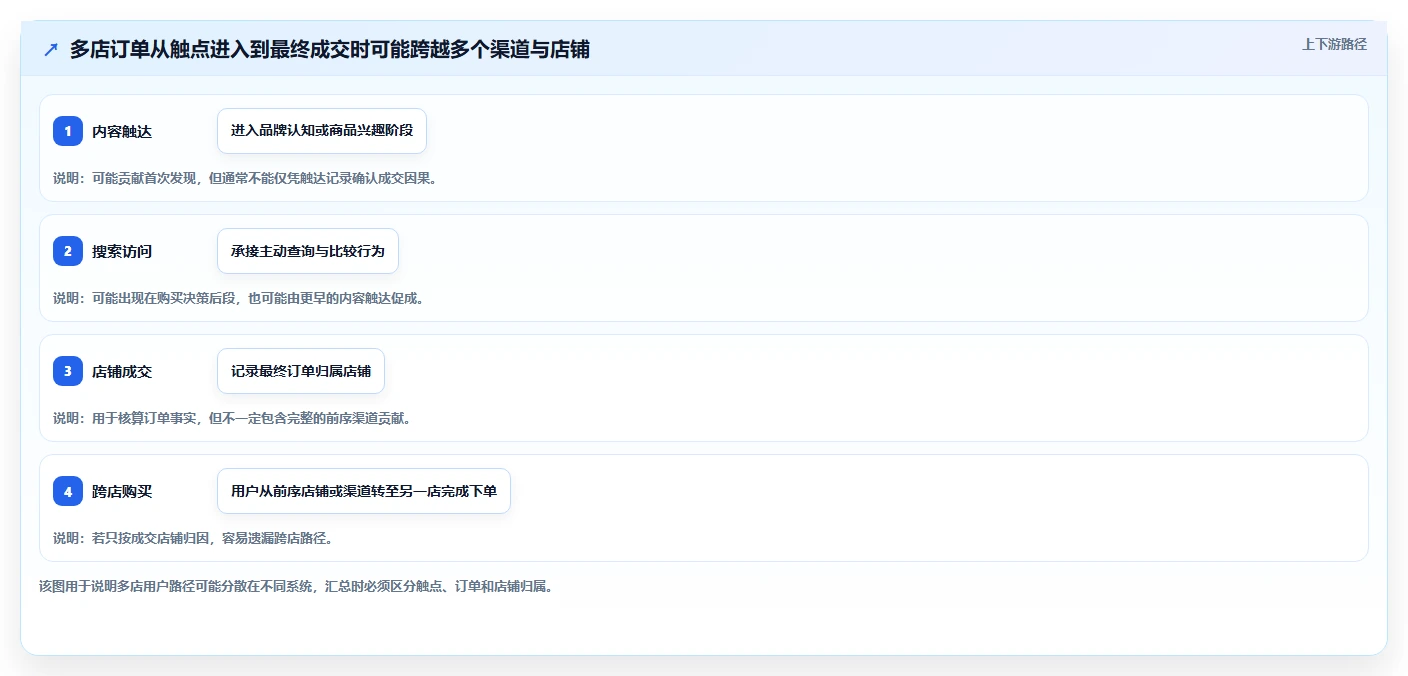
Task: Click the 店铺成交 step label
Action: coord(122,371)
